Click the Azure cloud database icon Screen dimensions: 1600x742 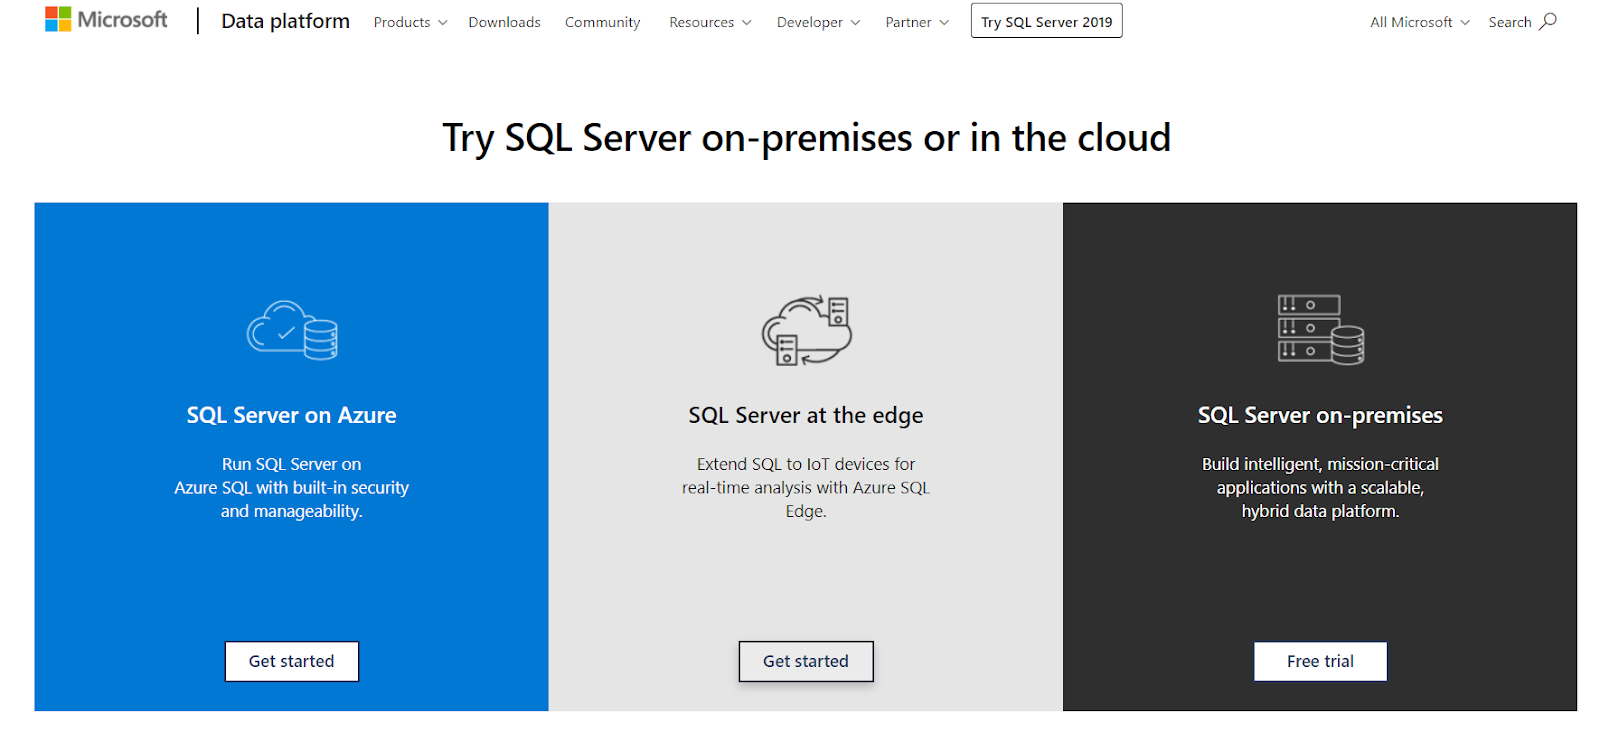(292, 330)
